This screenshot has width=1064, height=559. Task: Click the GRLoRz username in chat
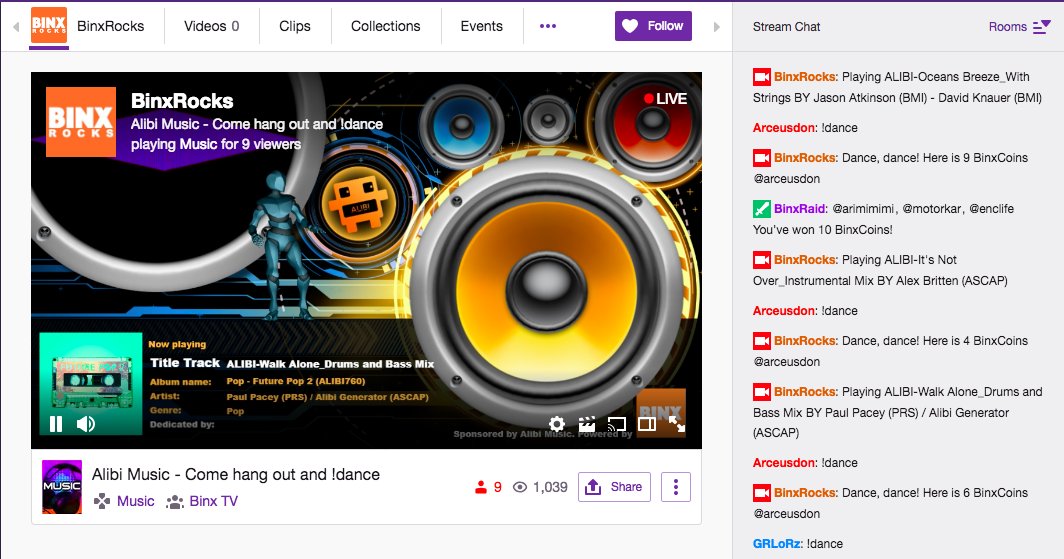(x=777, y=544)
